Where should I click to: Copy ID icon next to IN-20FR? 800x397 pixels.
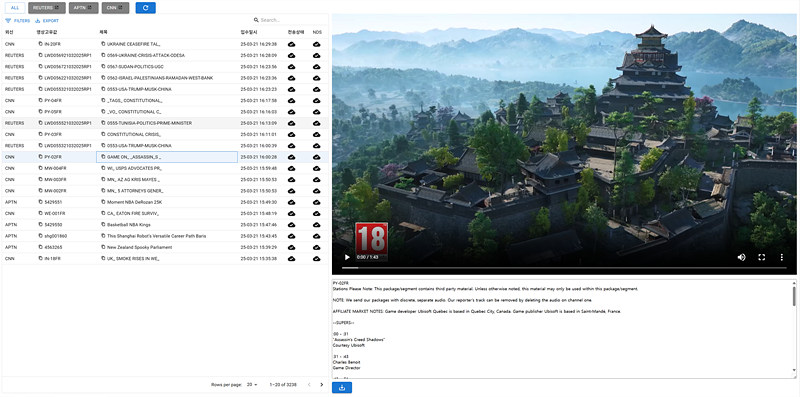point(40,44)
